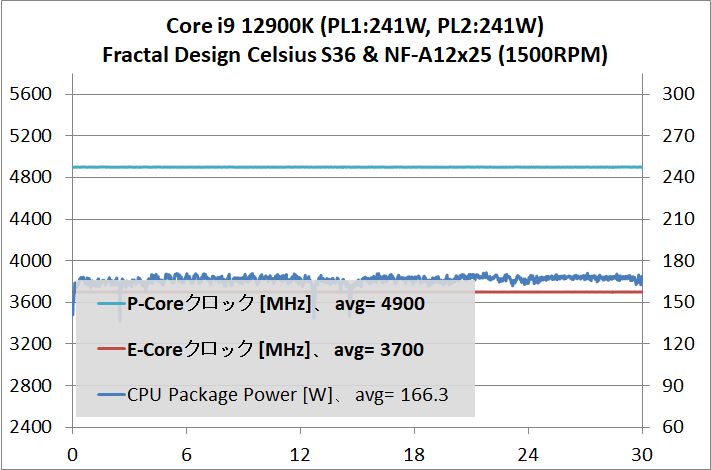Select the E-Core clock legend entry
Image resolution: width=711 pixels, height=470 pixels.
pyautogui.click(x=261, y=349)
